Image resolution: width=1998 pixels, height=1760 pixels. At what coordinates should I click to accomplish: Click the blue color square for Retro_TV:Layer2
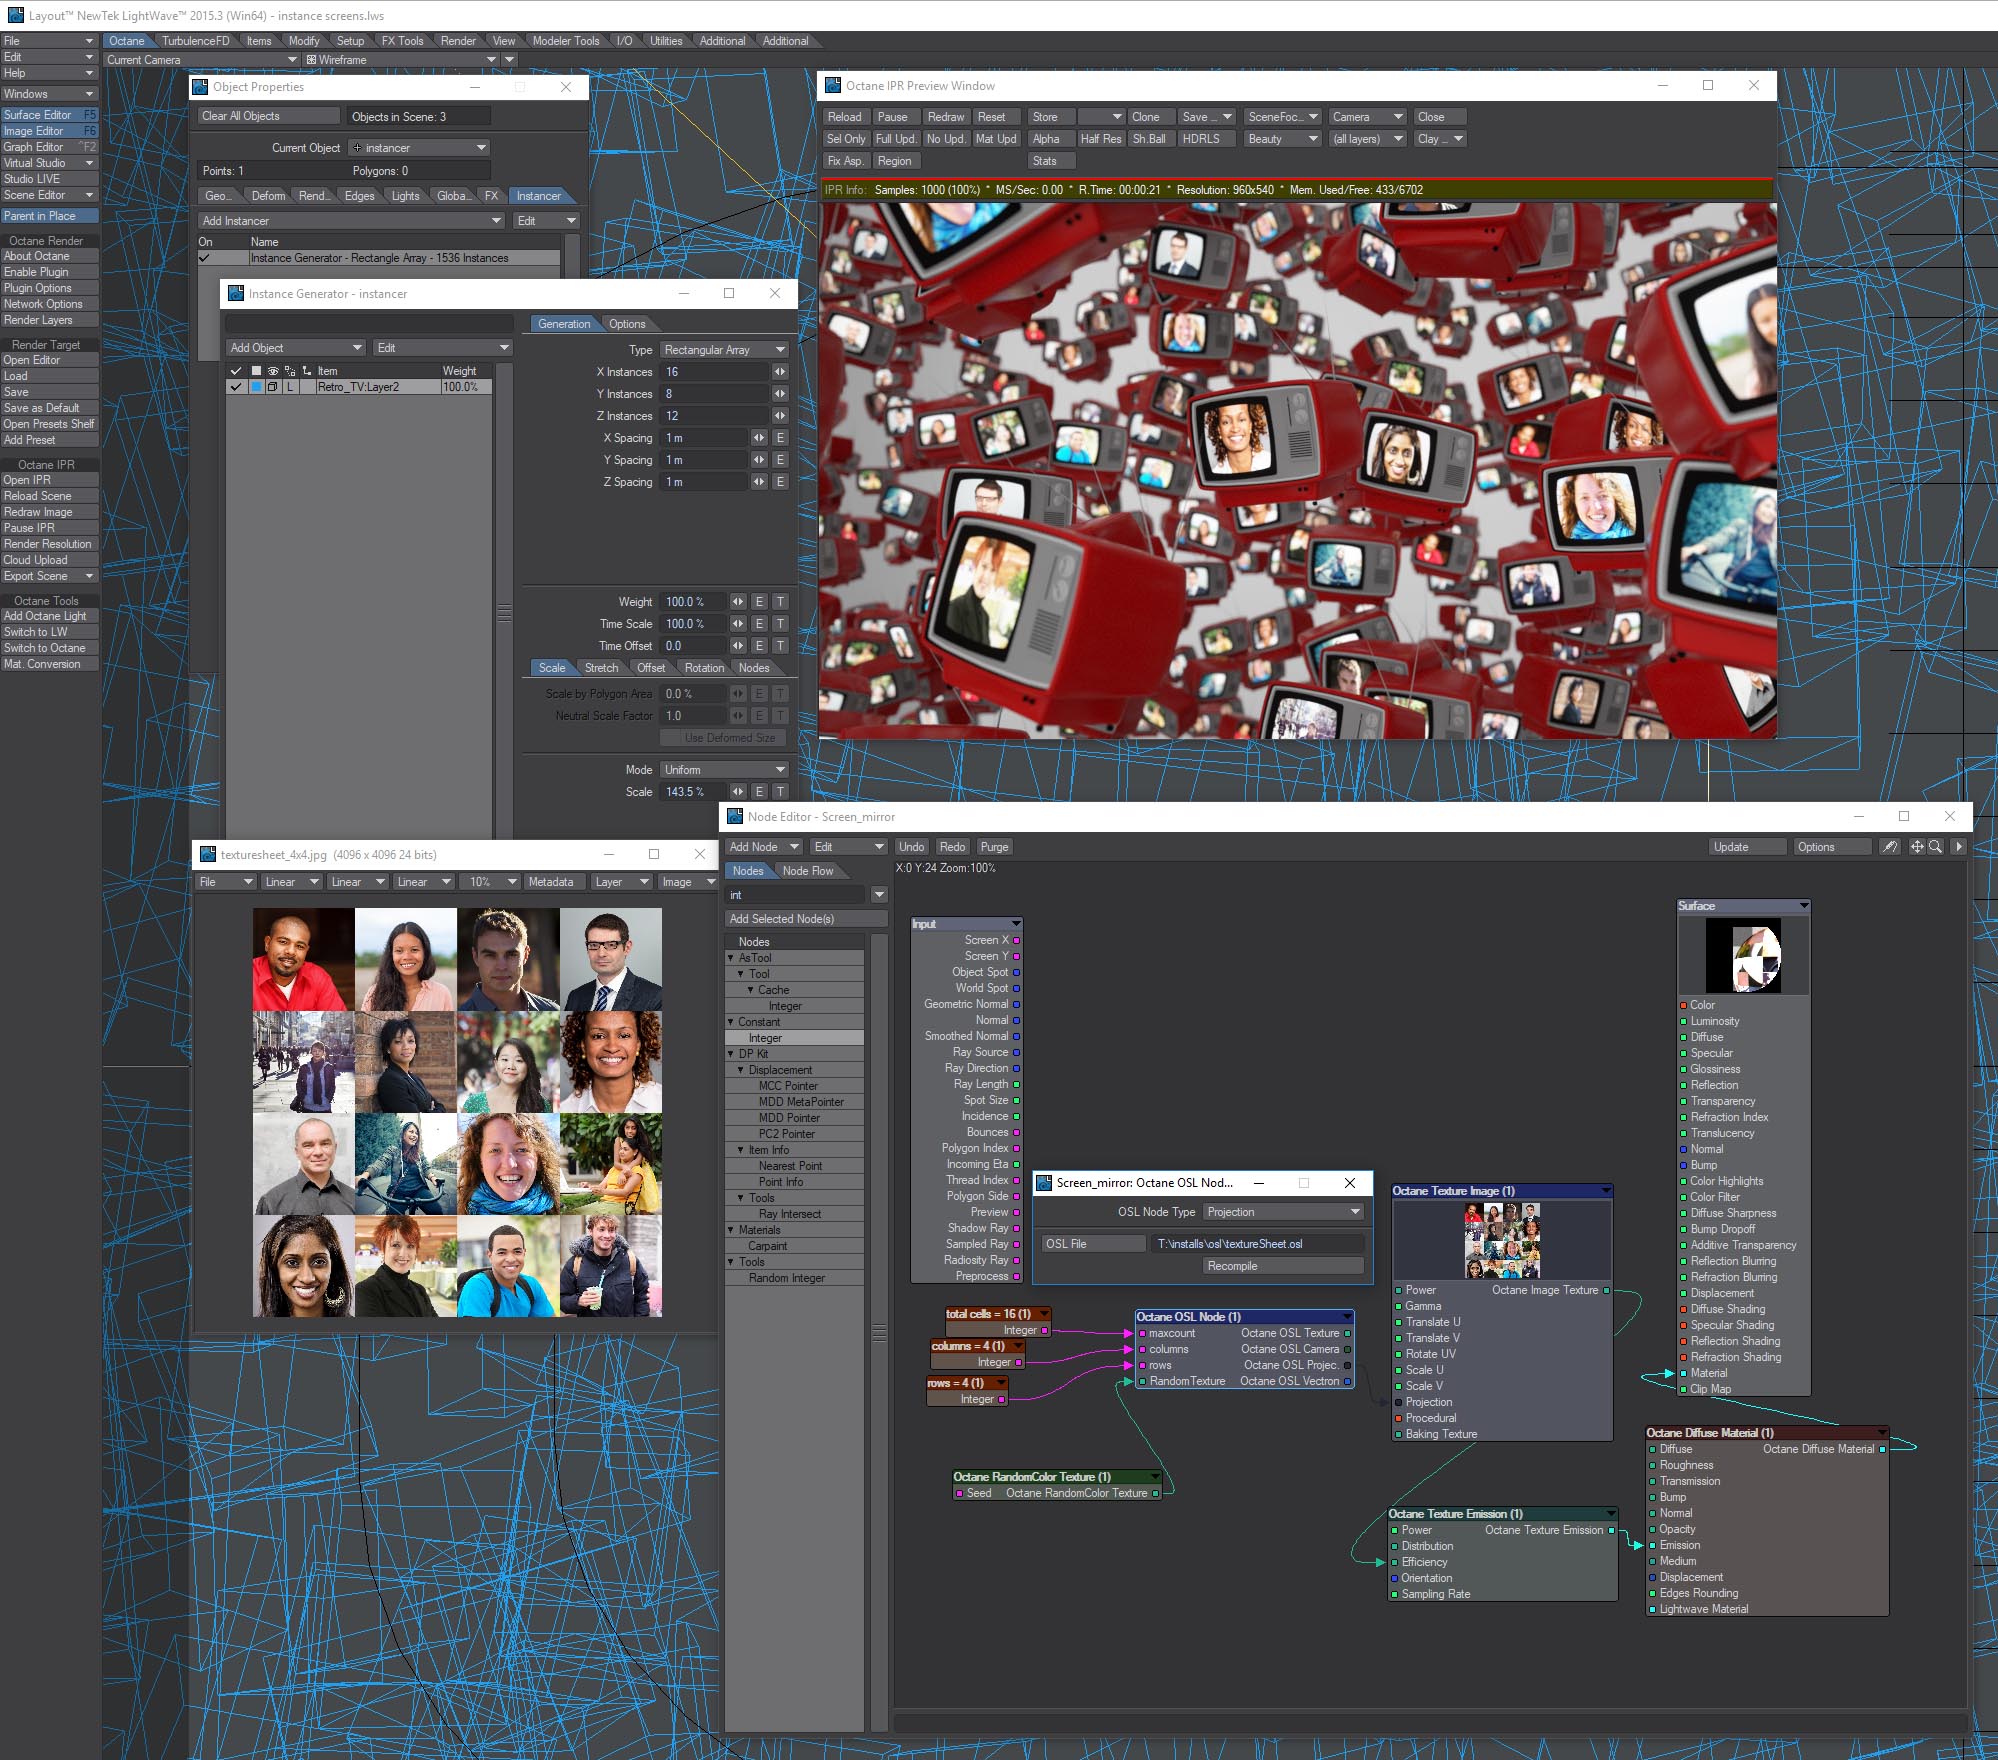point(256,387)
